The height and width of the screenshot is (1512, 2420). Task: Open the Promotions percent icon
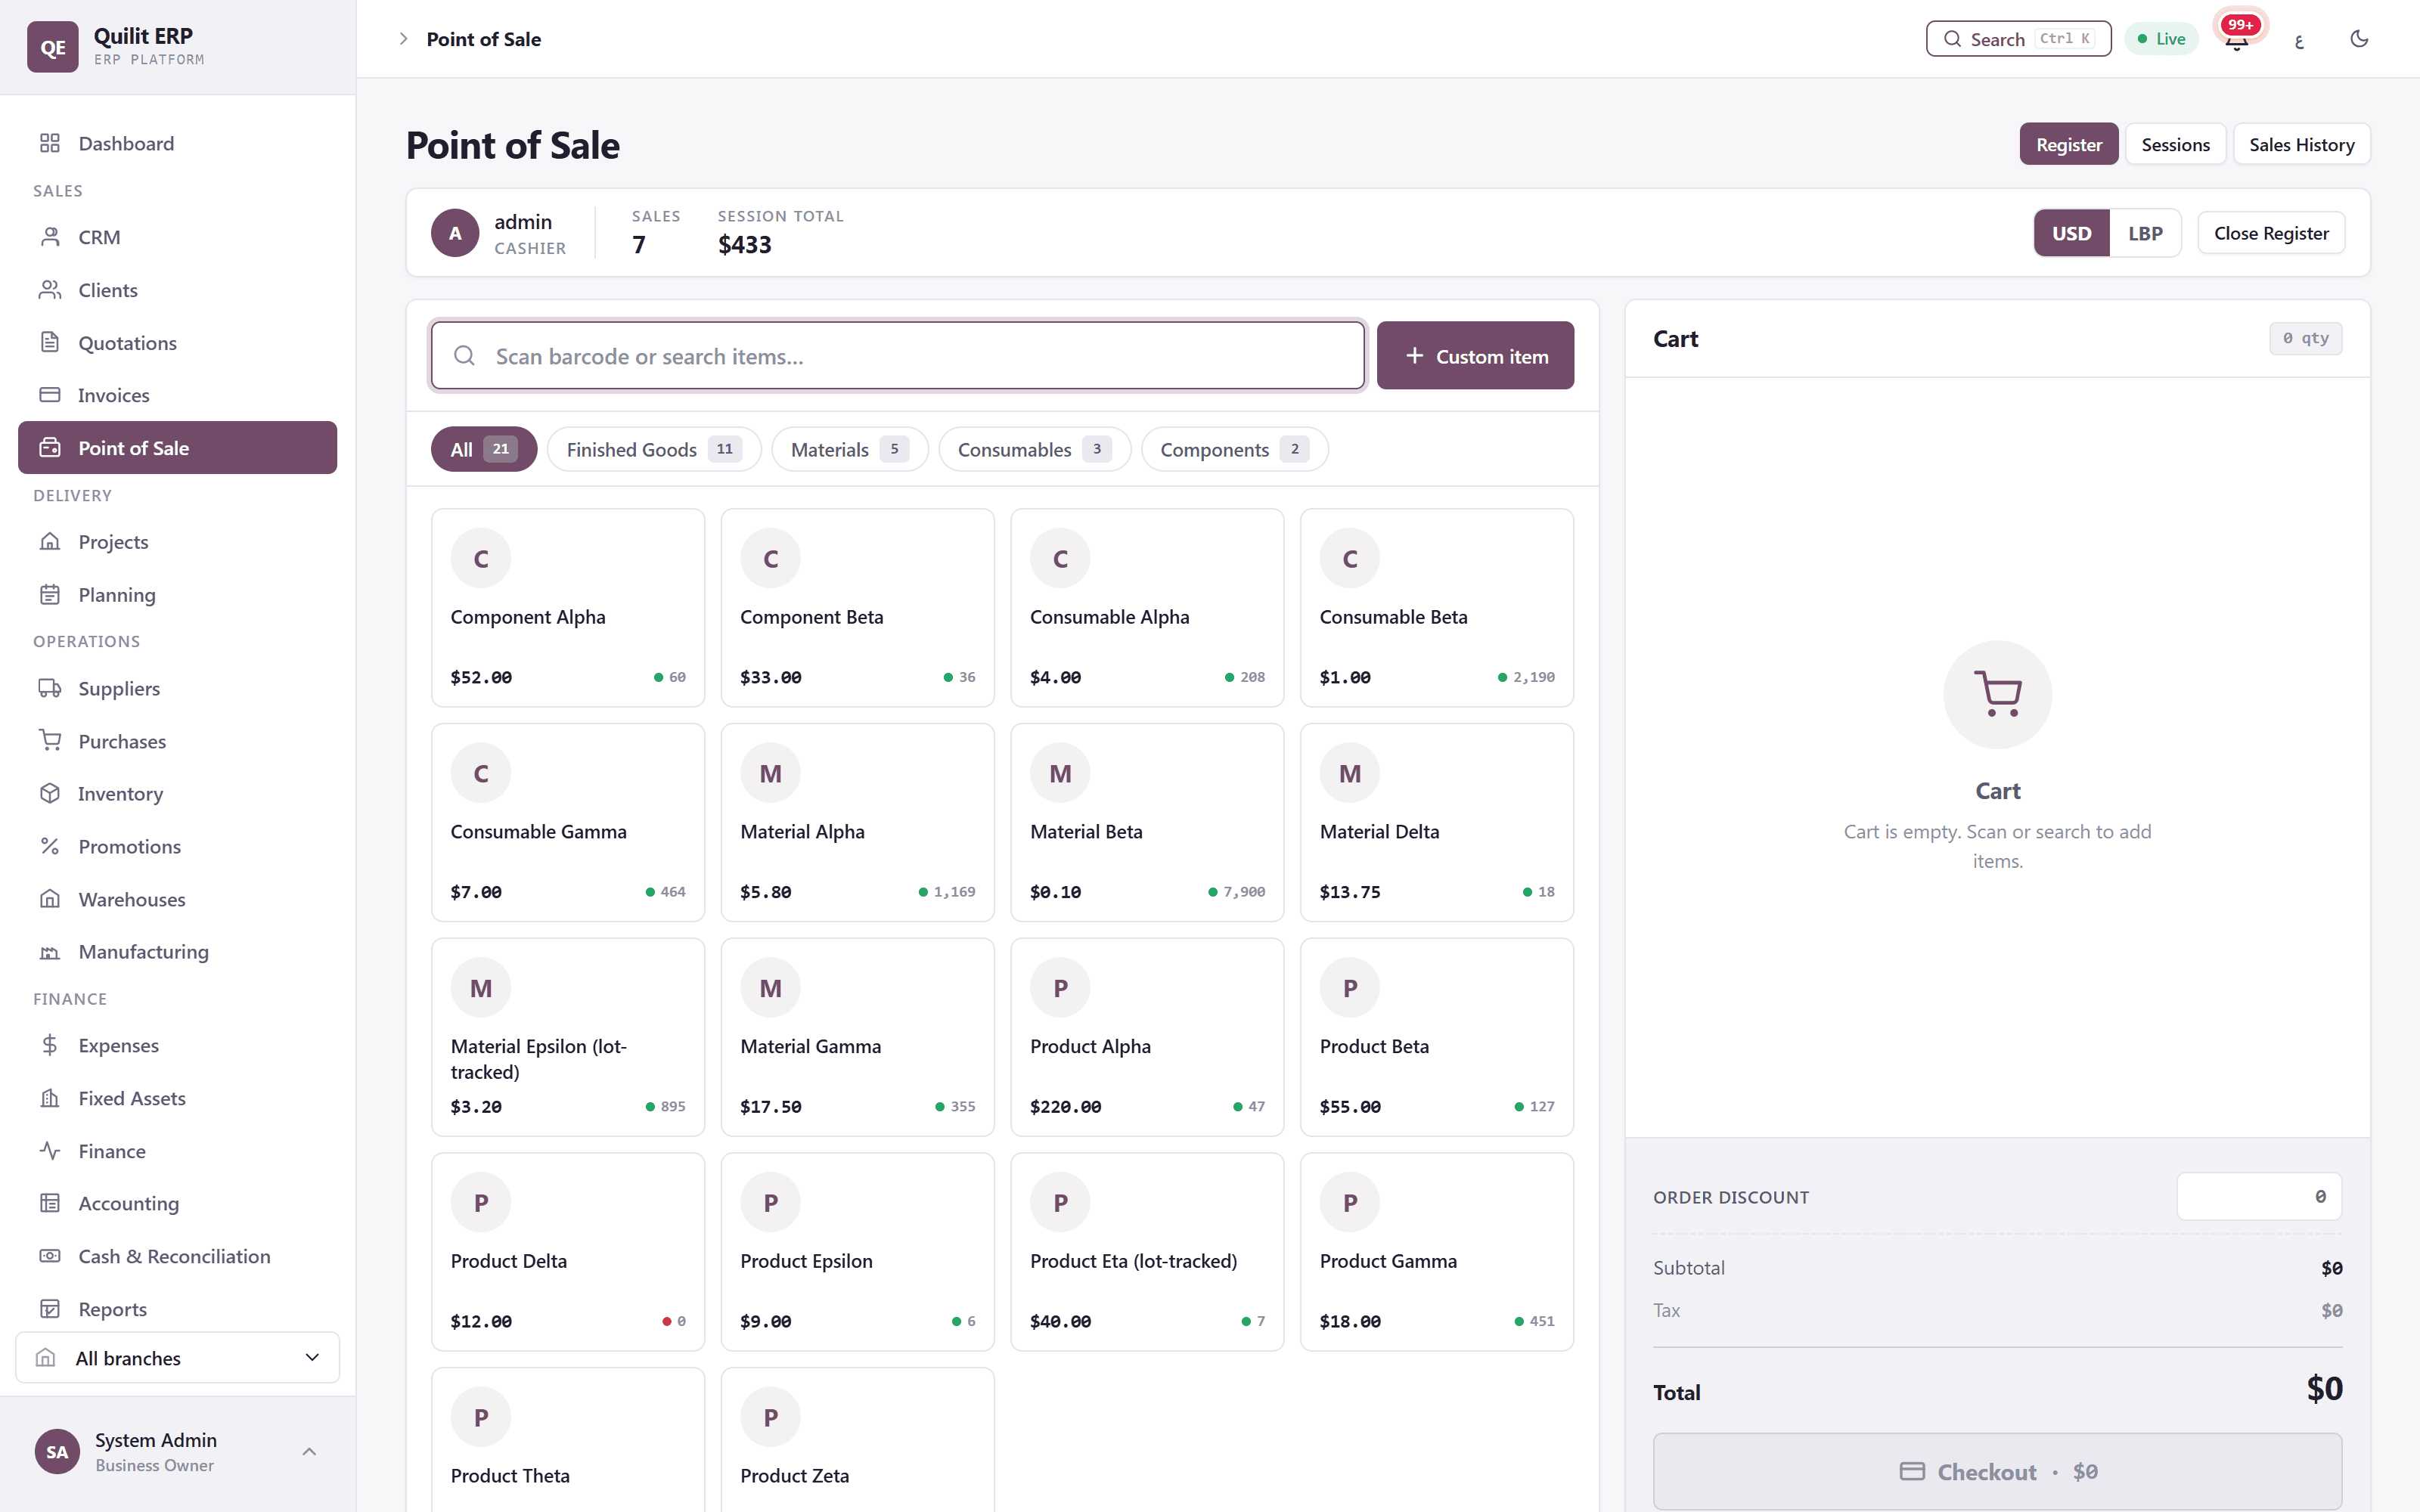point(50,846)
